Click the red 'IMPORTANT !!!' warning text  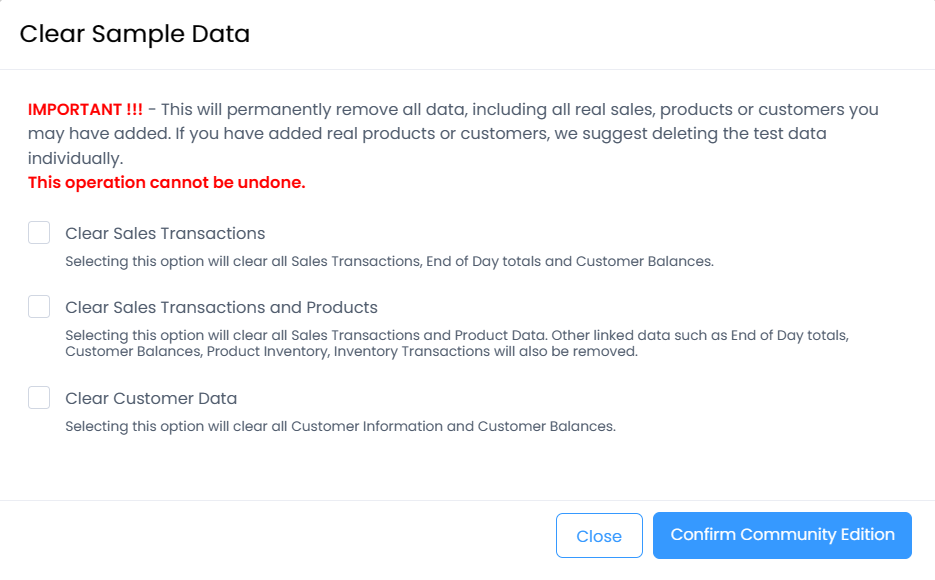(85, 109)
